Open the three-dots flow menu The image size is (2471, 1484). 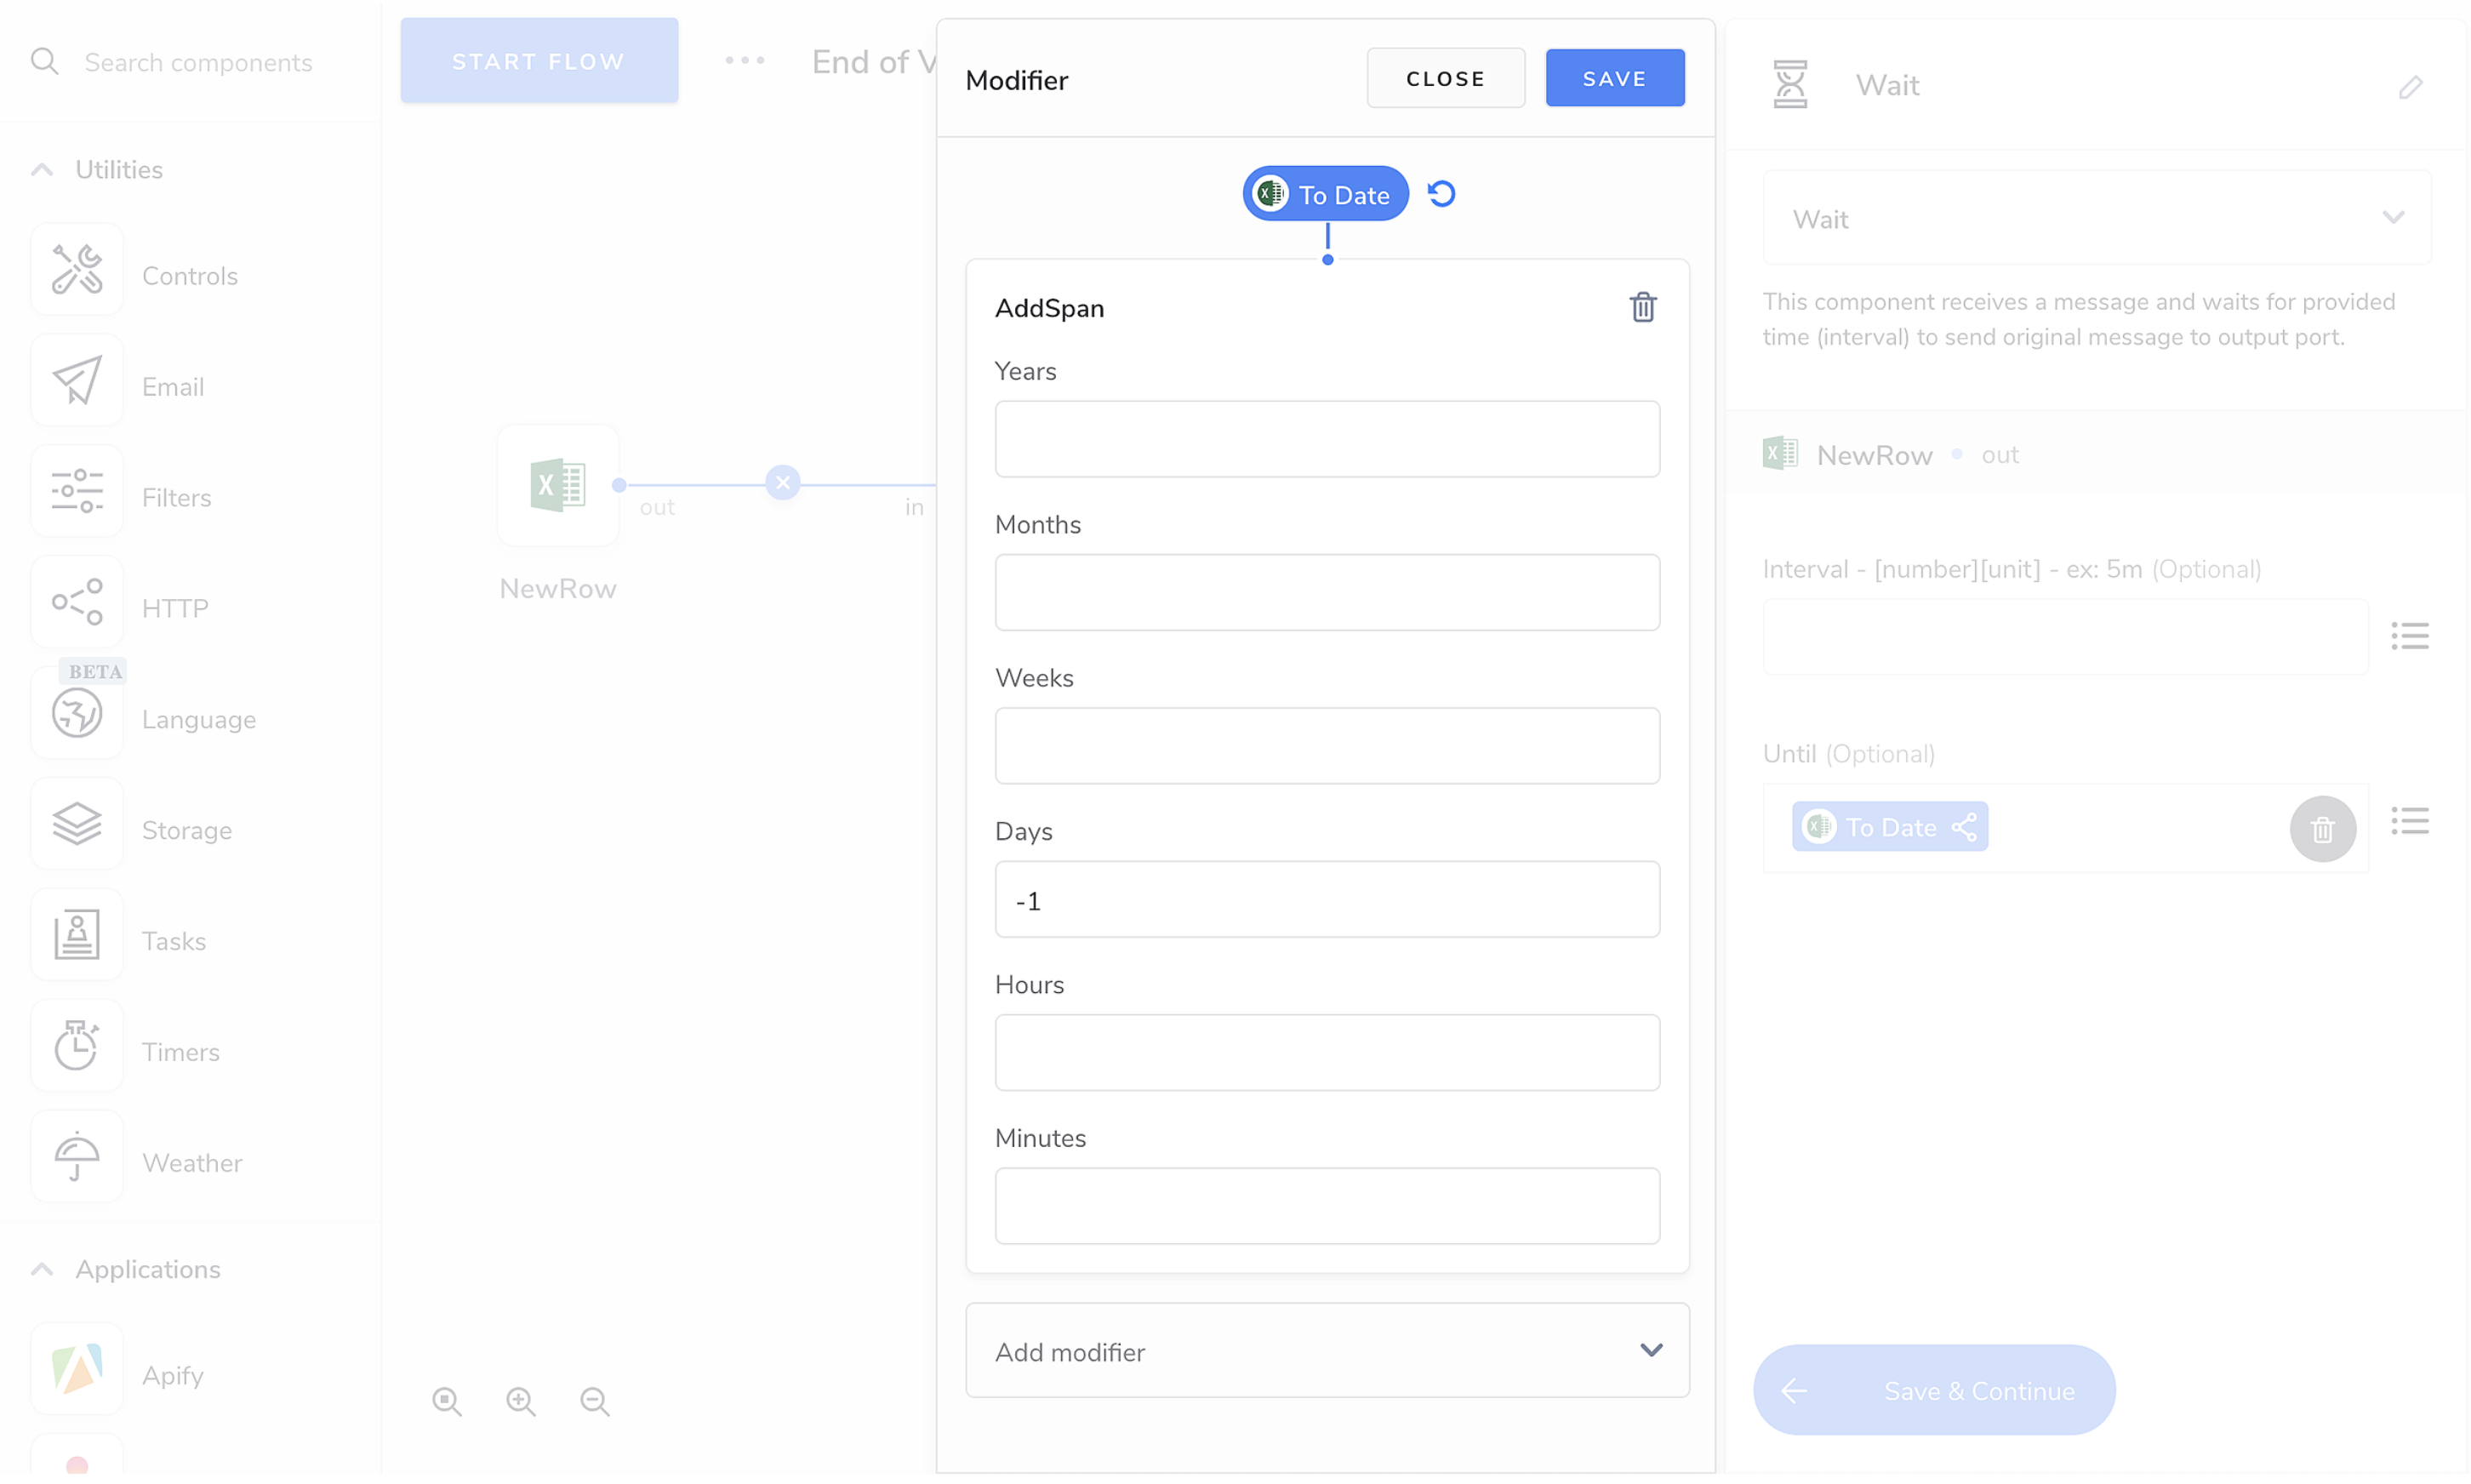(x=745, y=61)
